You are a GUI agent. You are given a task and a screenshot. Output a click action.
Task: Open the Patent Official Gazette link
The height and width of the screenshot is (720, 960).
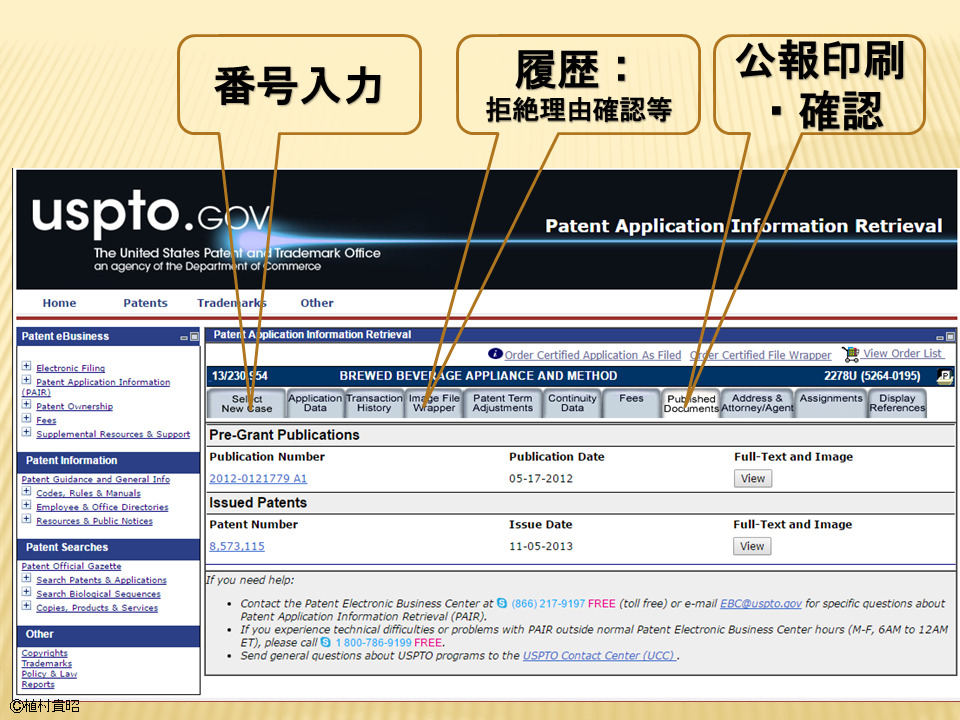(x=71, y=566)
